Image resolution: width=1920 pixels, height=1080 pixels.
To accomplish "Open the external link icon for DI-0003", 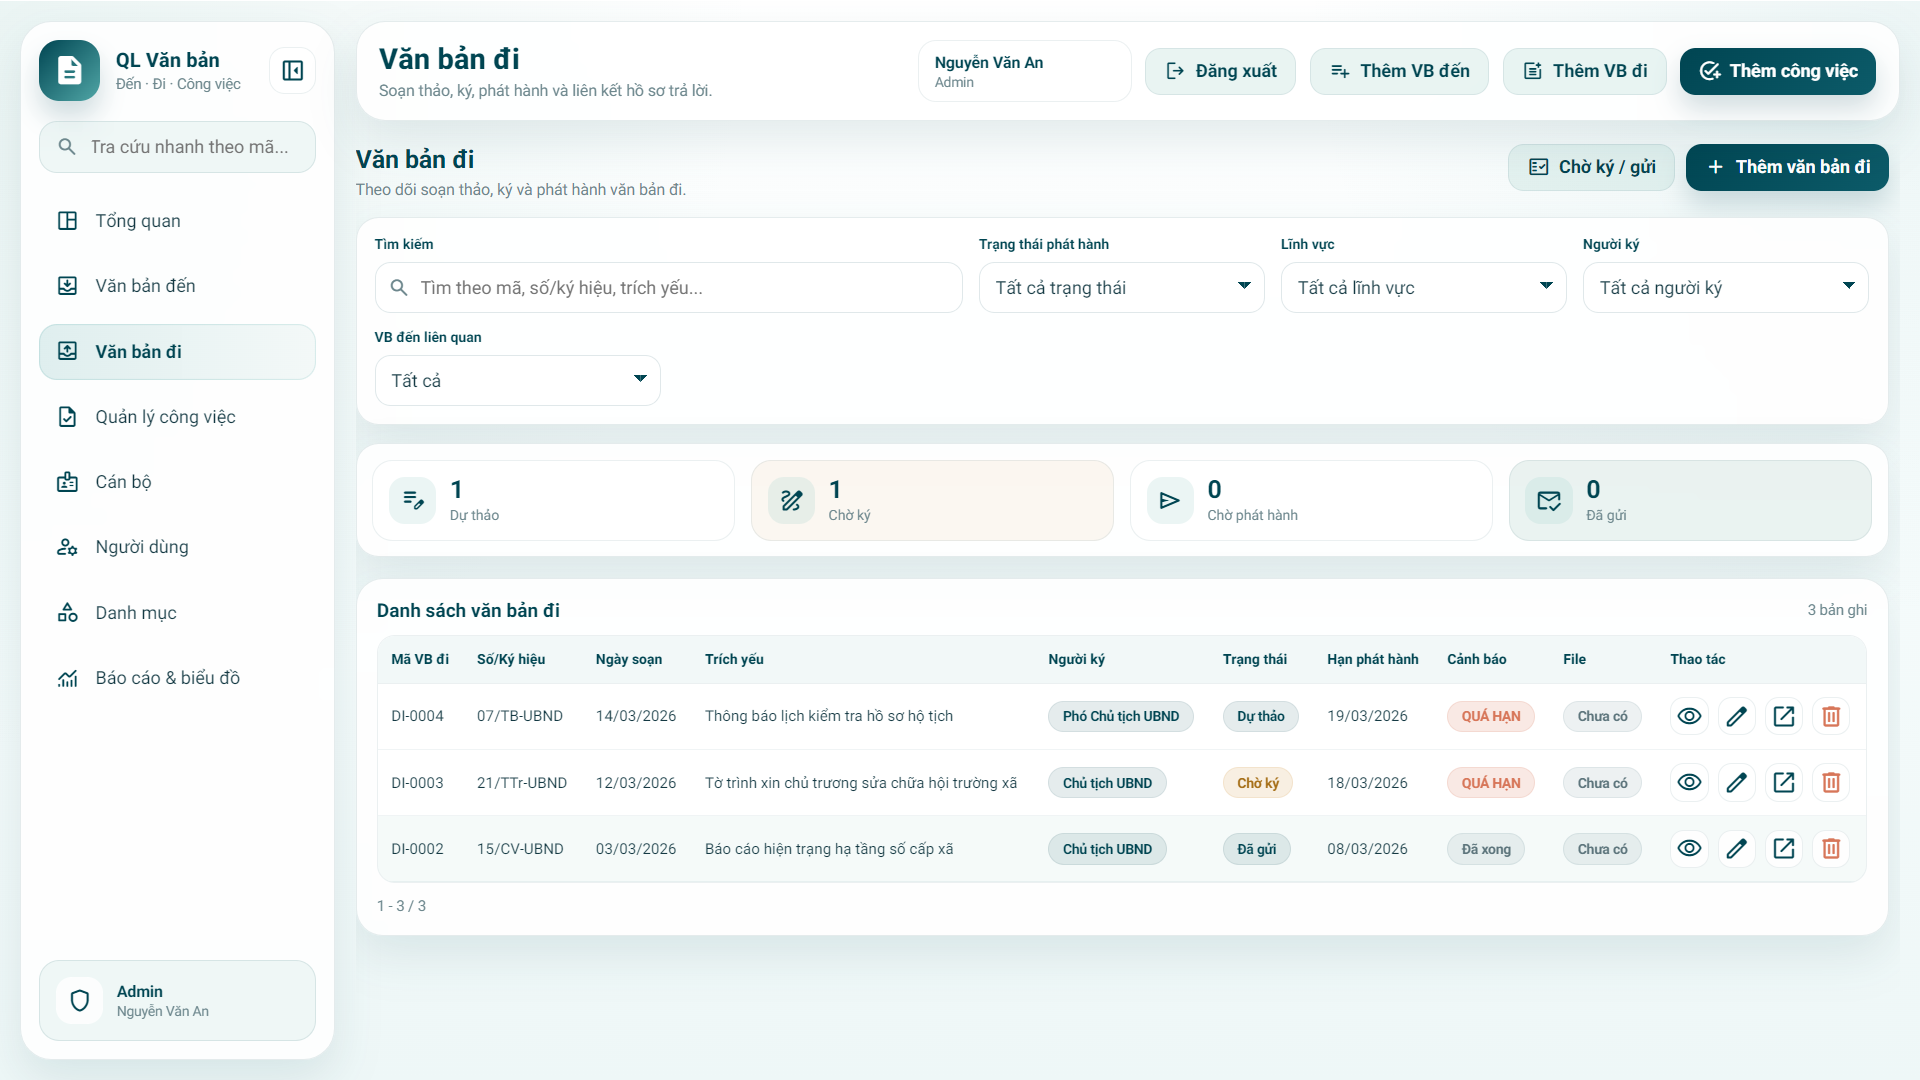I will [1784, 783].
